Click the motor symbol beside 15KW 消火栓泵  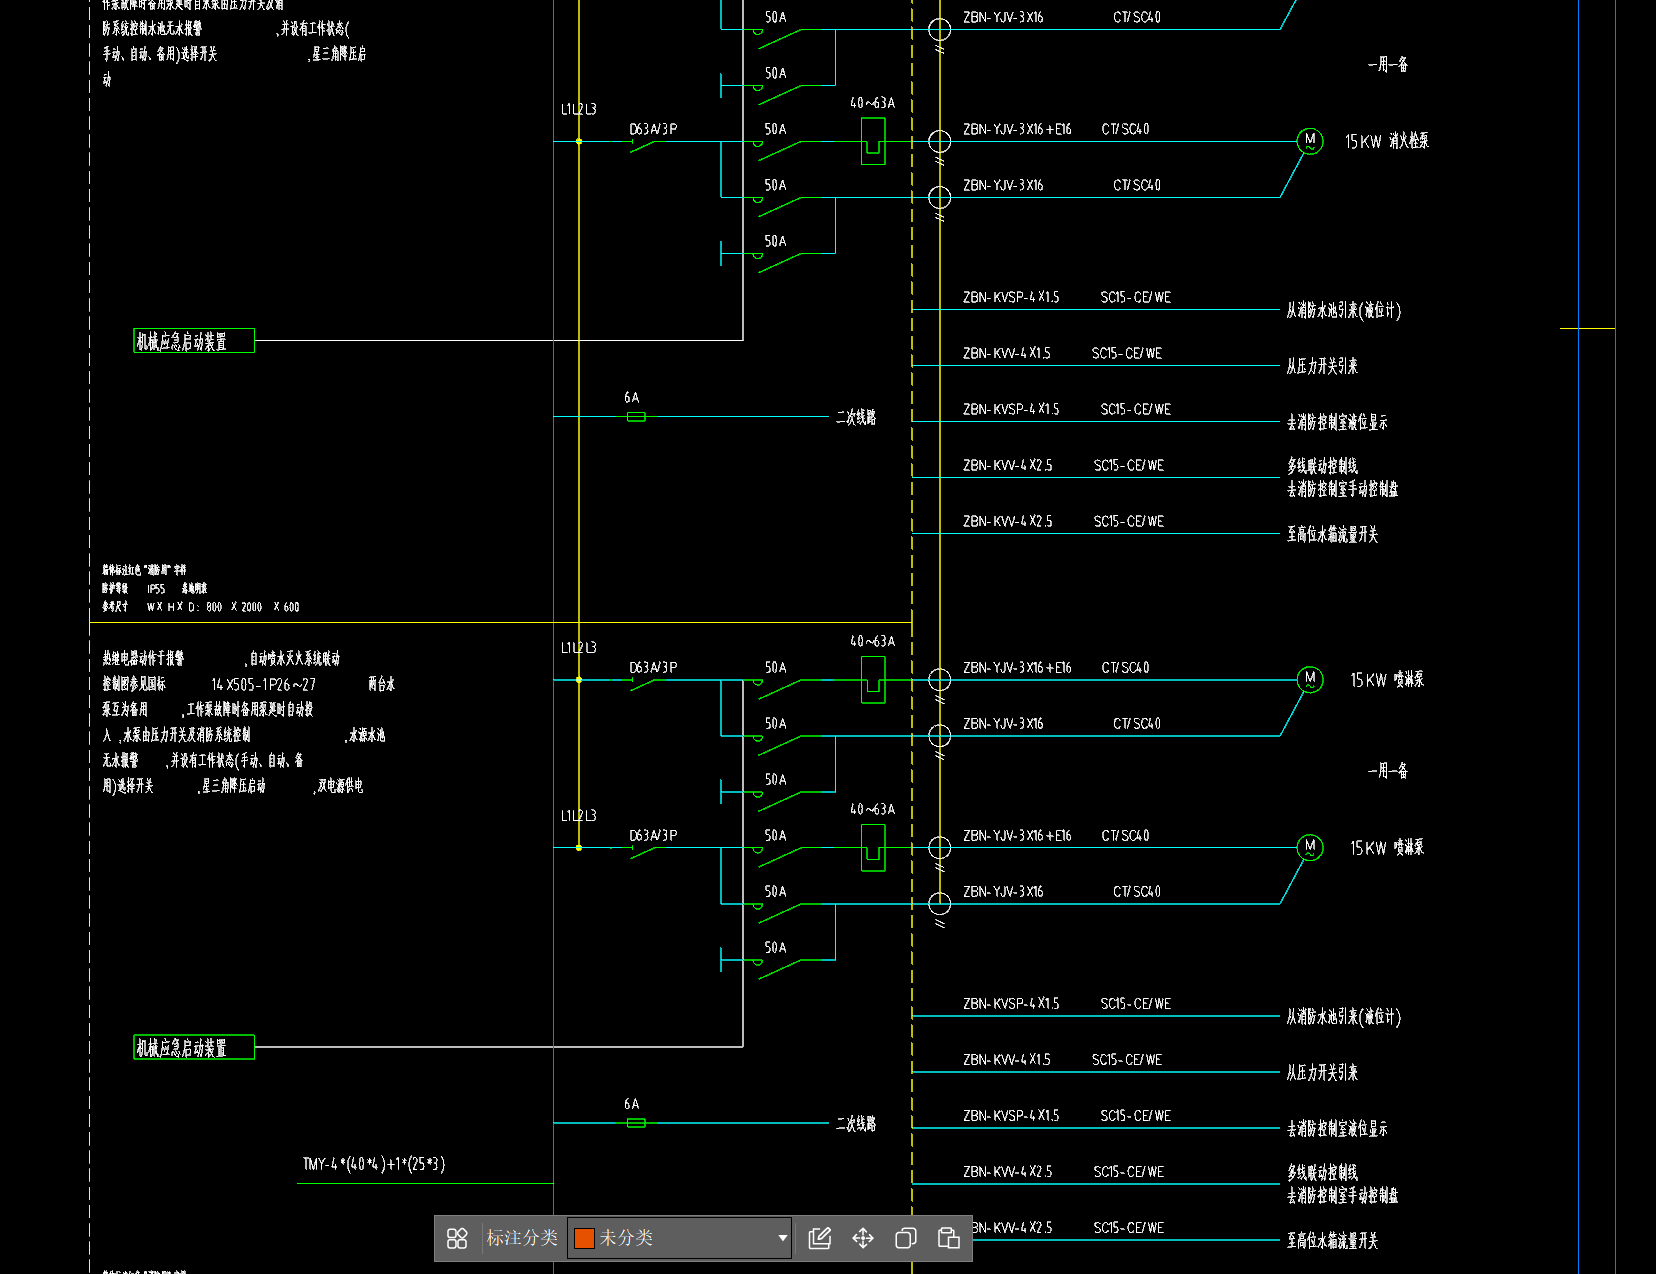[x=1310, y=142]
